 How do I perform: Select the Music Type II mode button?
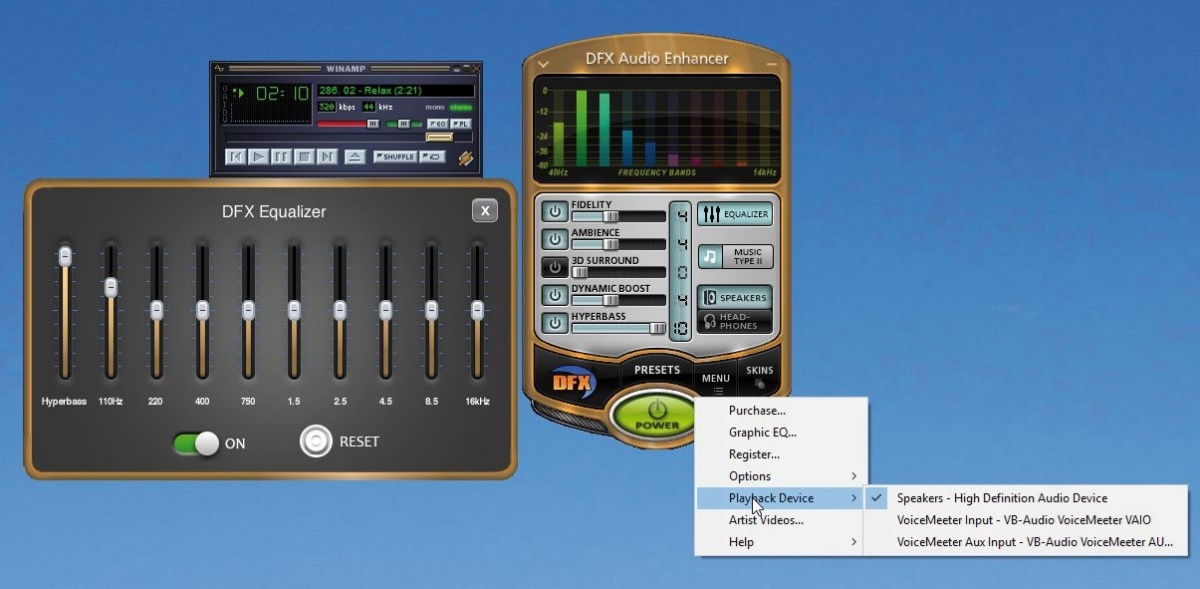735,257
